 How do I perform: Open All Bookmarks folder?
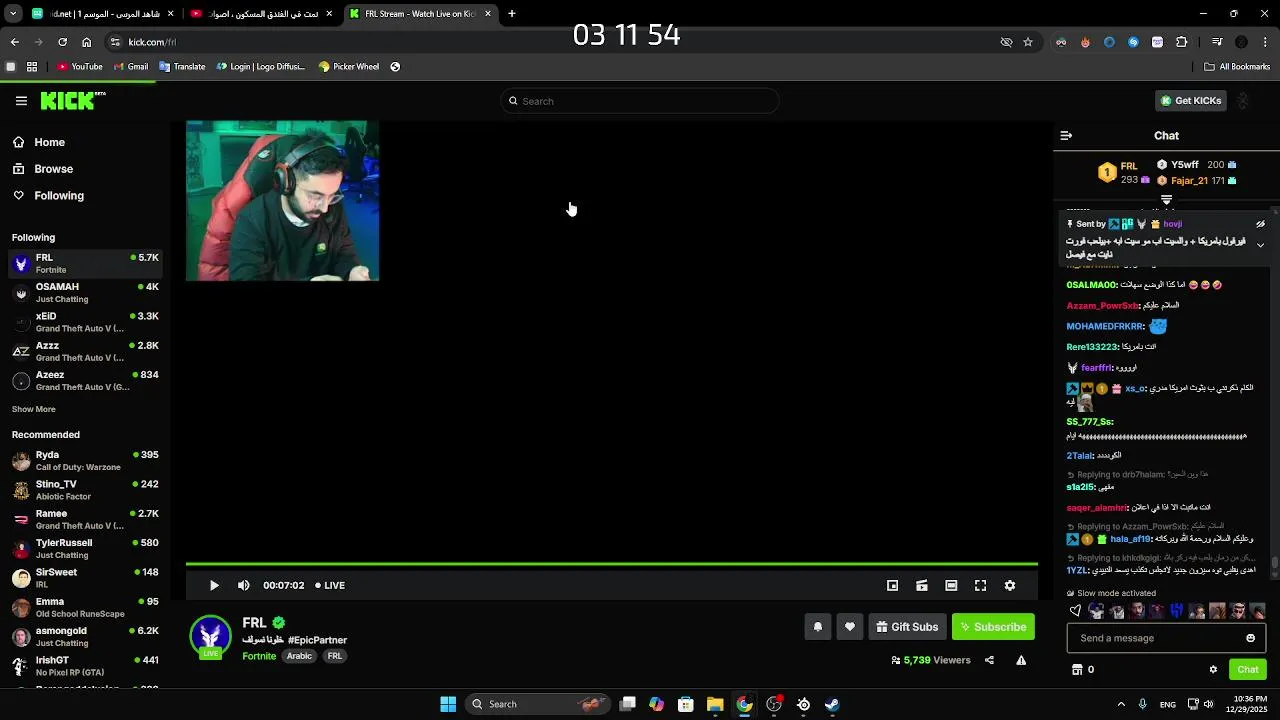pyautogui.click(x=1237, y=67)
